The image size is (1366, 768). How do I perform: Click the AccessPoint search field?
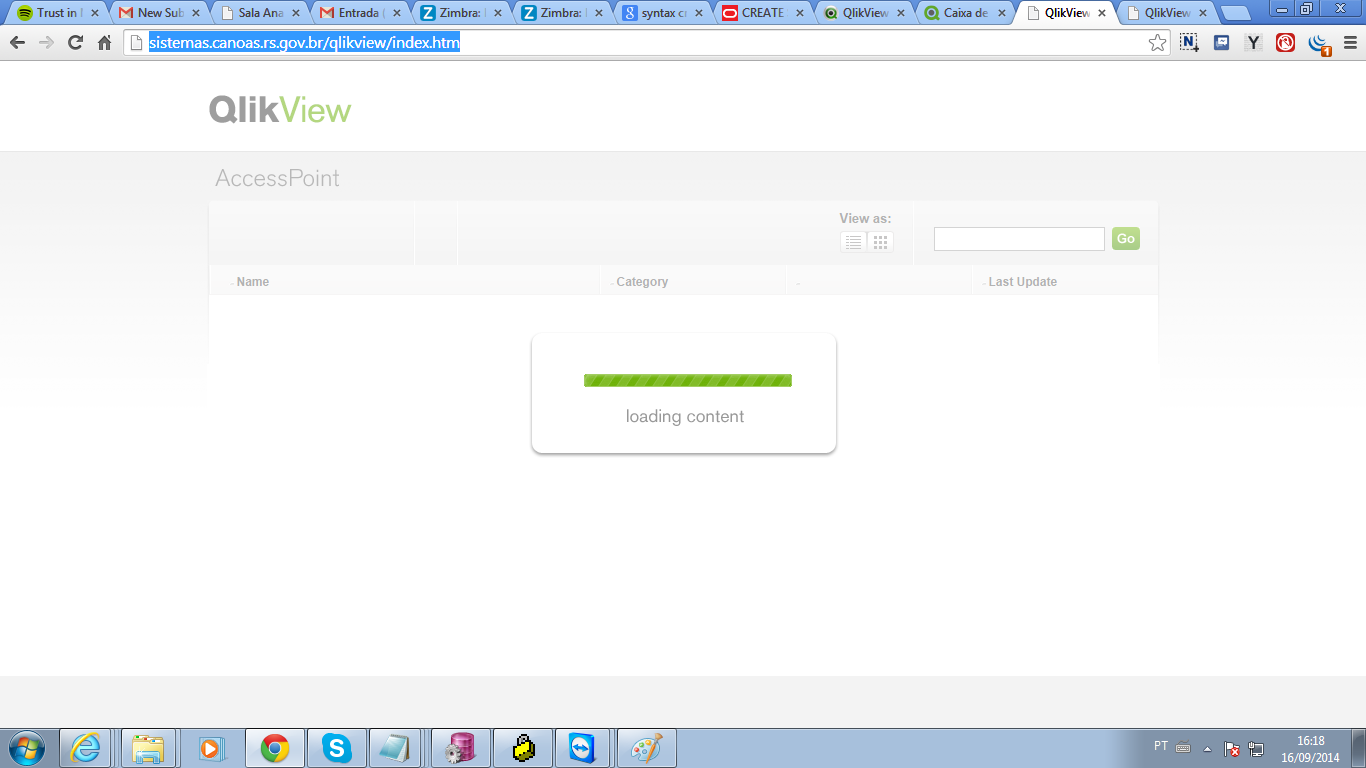point(1019,239)
